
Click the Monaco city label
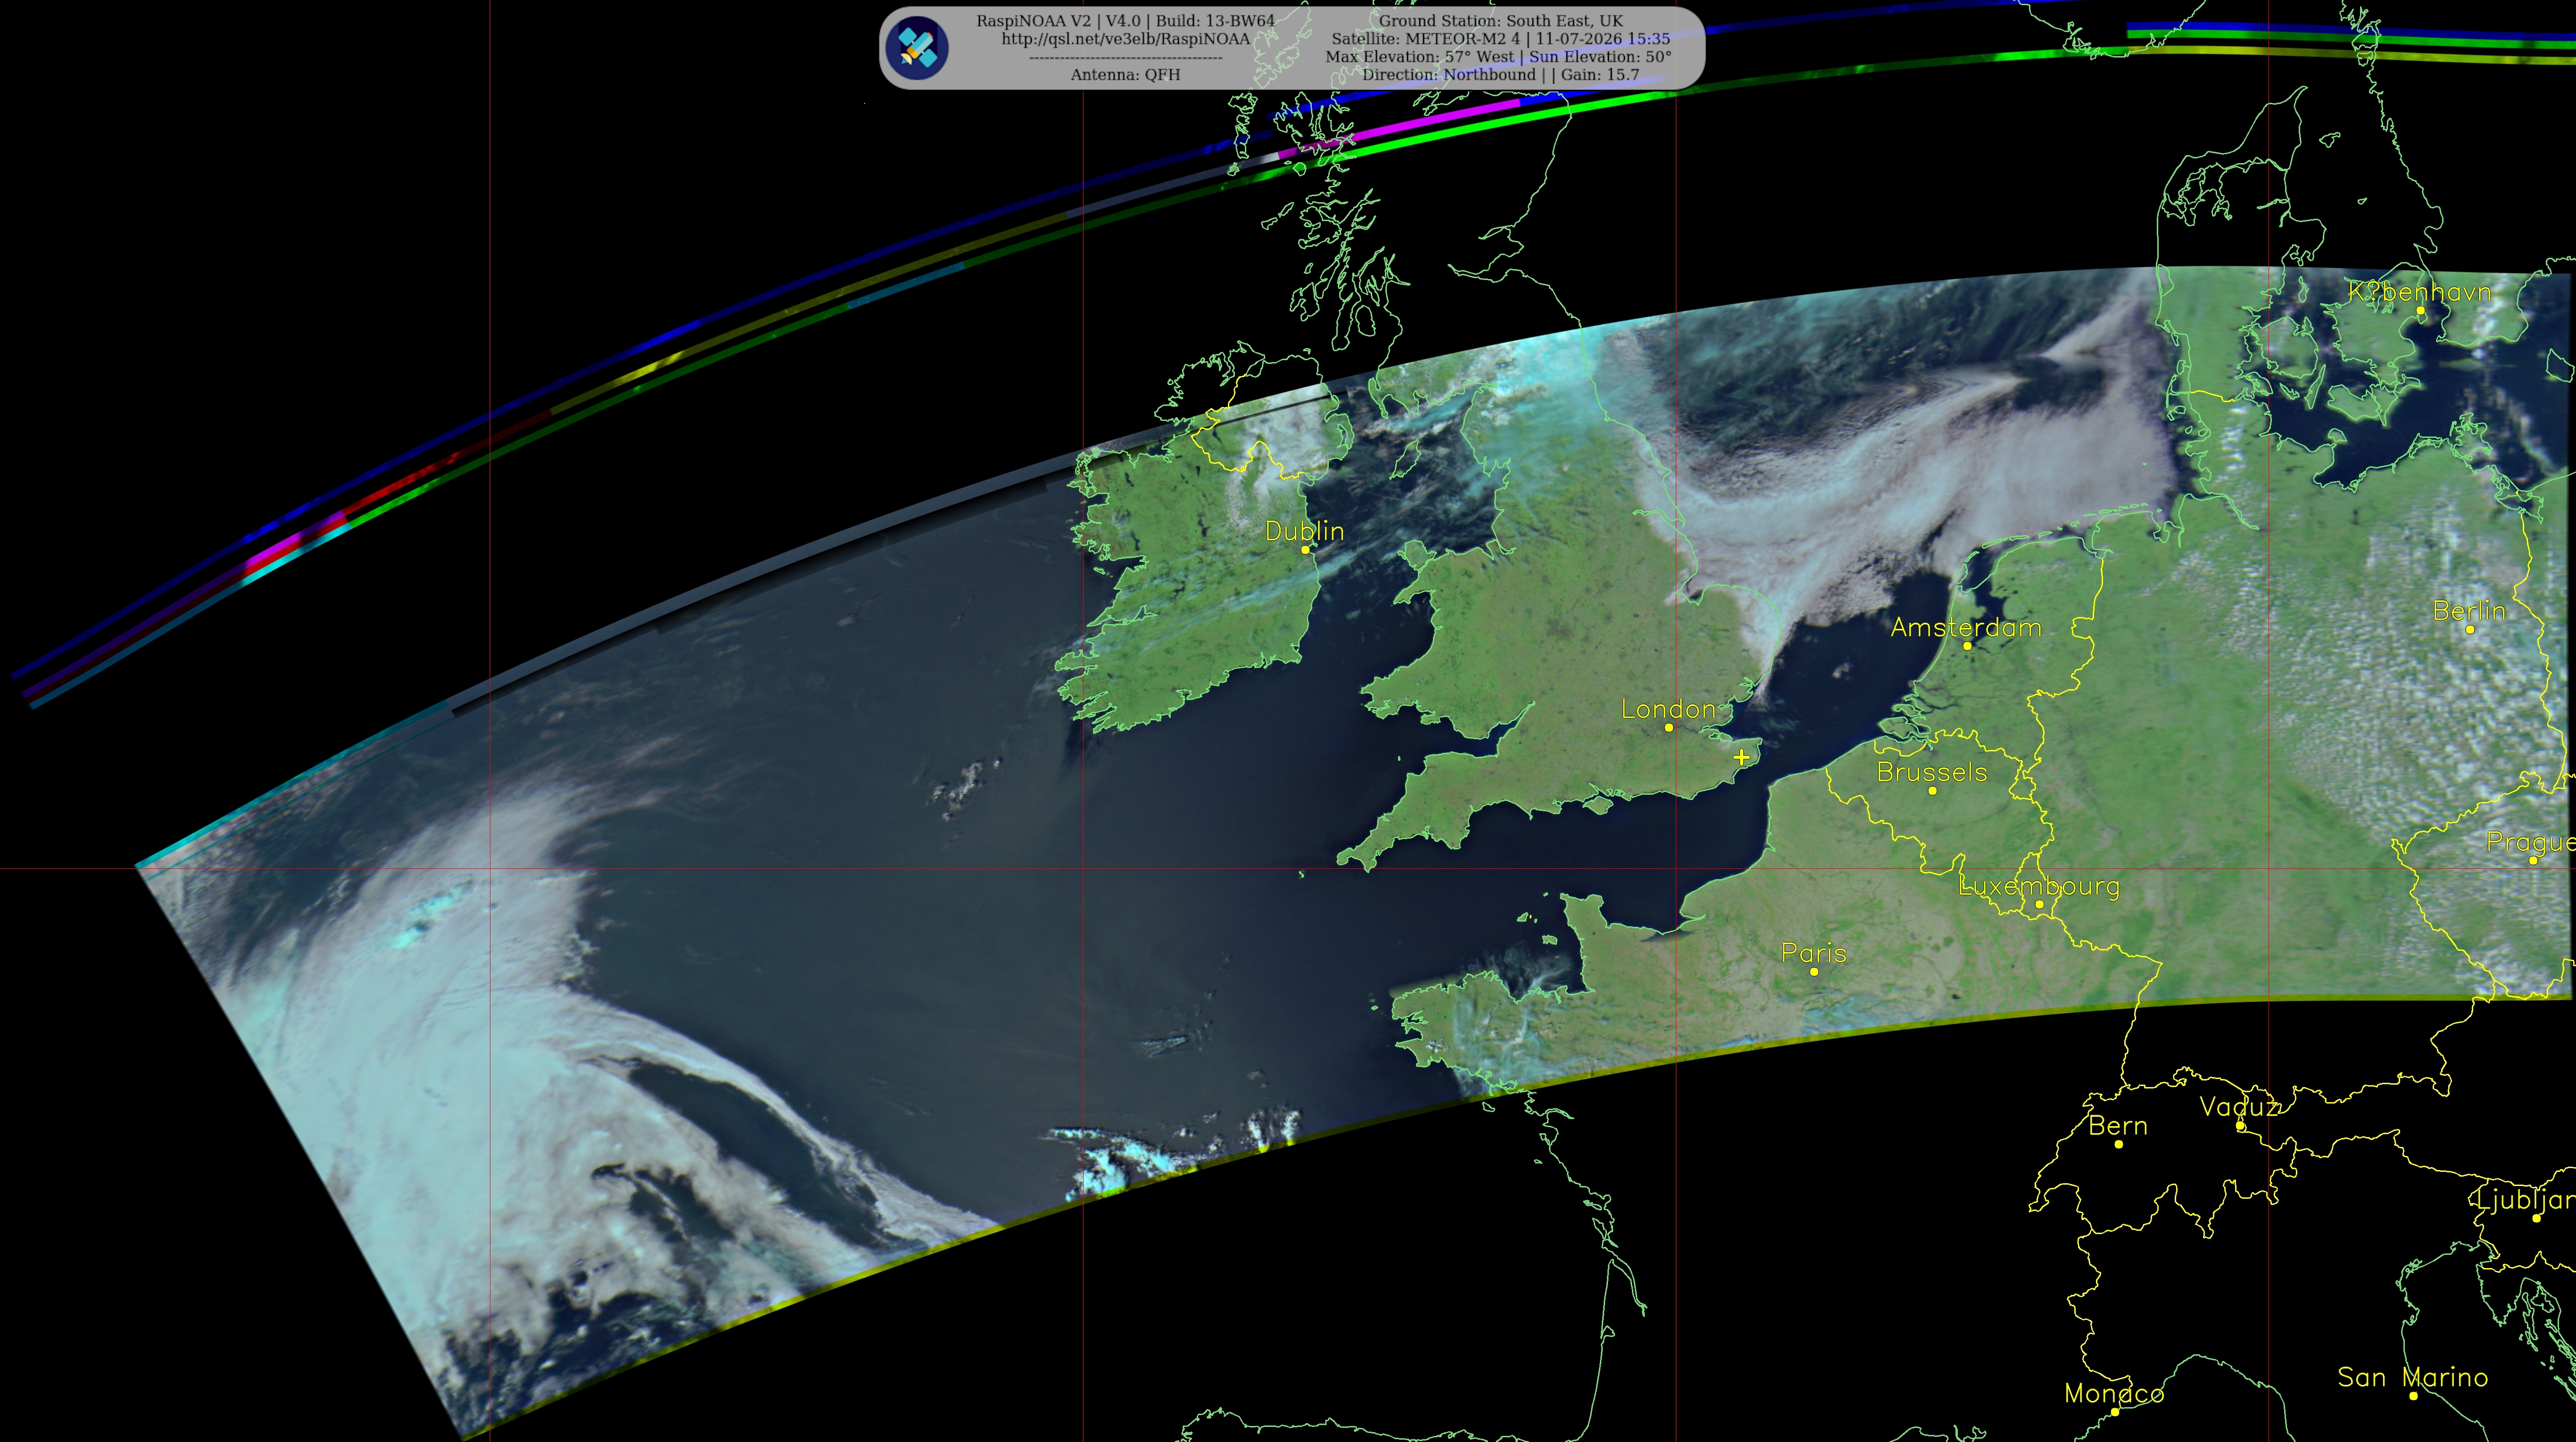pos(2114,1394)
